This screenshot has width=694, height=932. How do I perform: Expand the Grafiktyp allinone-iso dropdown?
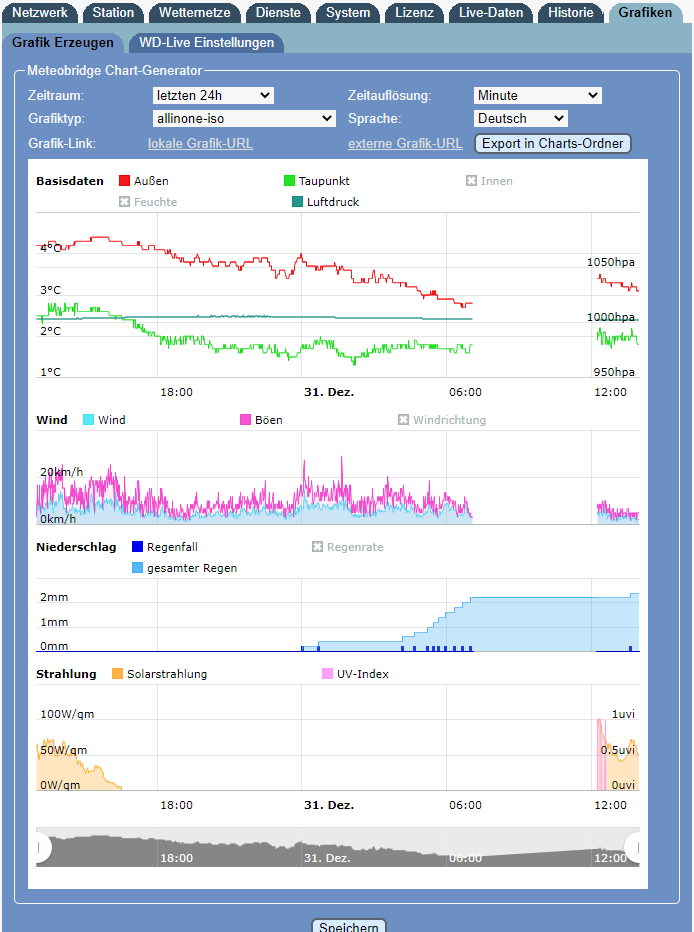coord(244,119)
